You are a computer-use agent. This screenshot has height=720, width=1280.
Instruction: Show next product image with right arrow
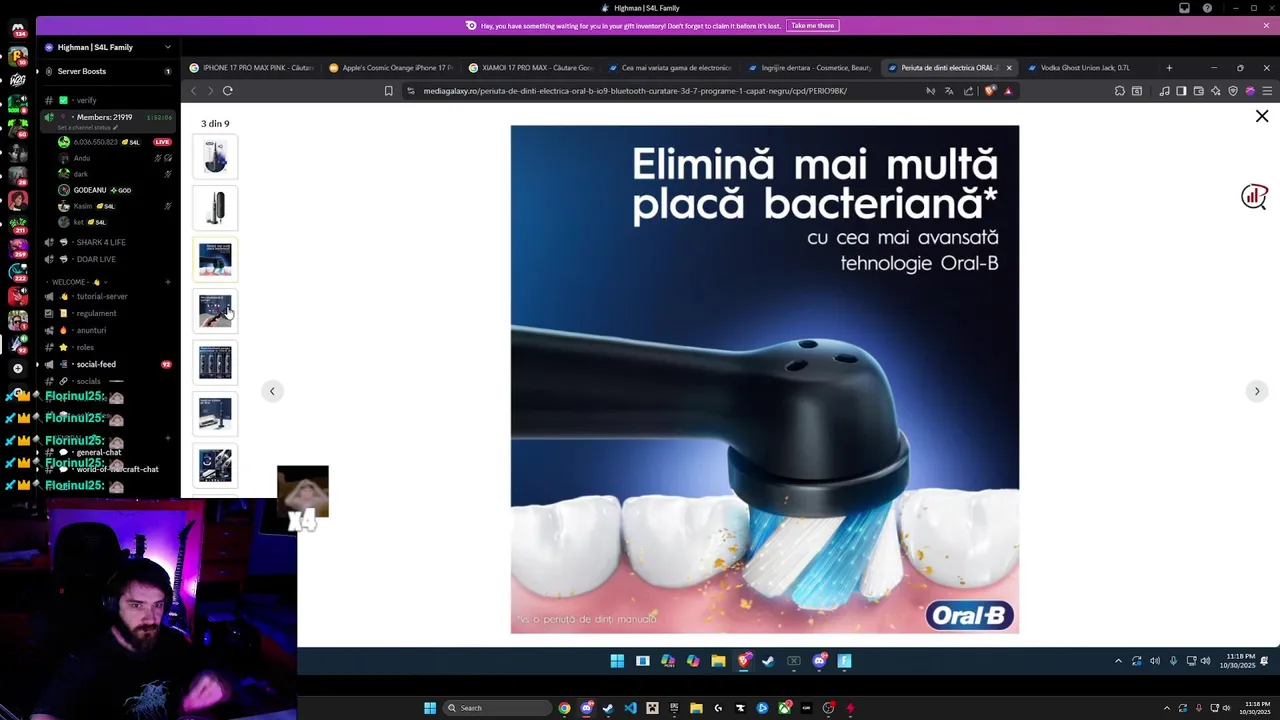click(1257, 391)
